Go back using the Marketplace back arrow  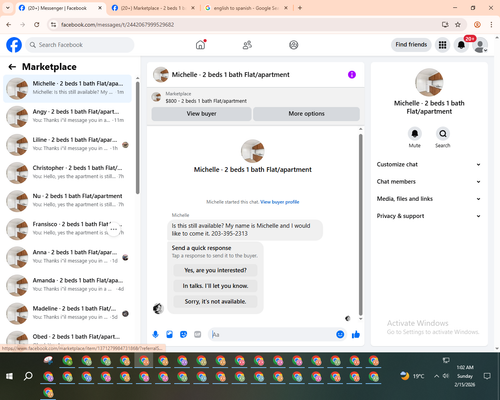coord(12,67)
